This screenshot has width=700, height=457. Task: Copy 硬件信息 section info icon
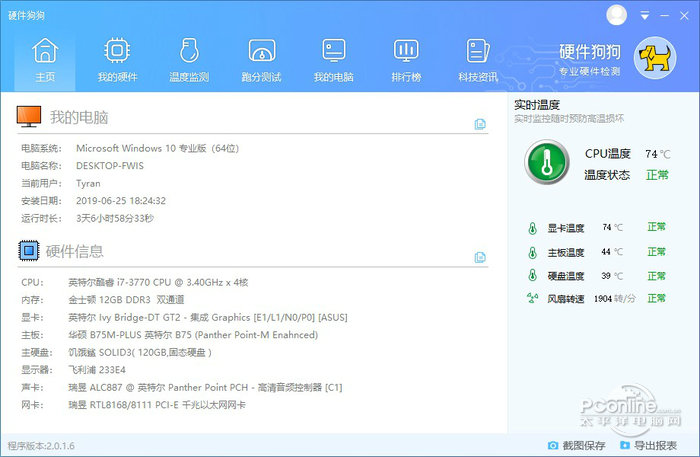click(480, 258)
